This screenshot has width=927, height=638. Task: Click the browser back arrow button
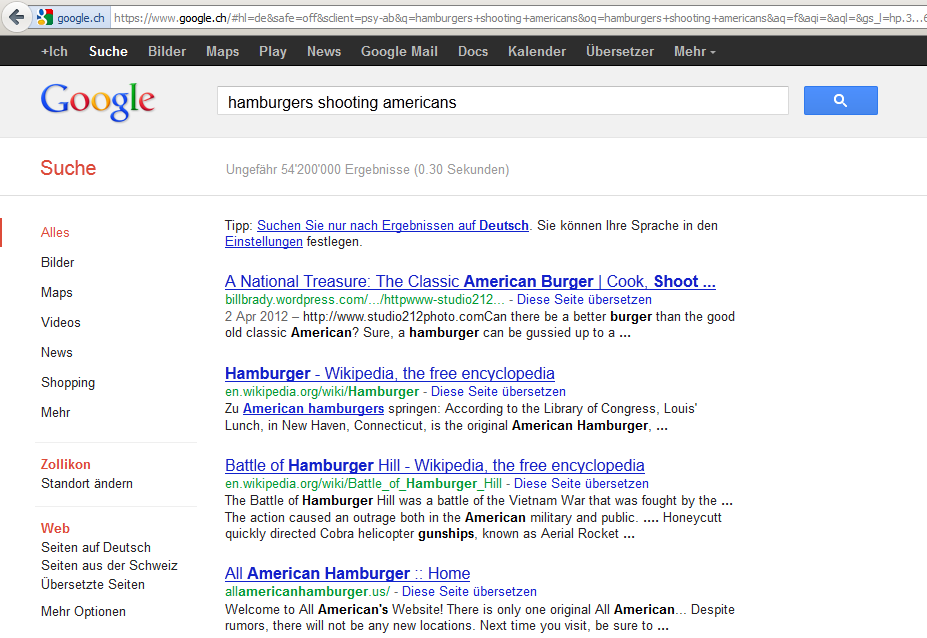(17, 17)
